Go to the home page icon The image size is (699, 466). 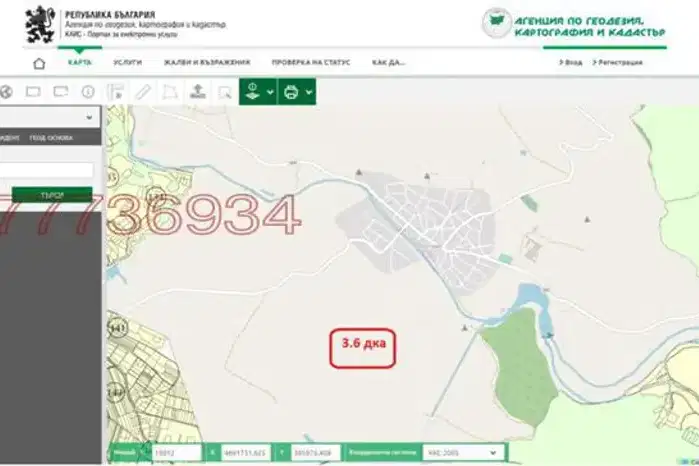click(x=39, y=63)
